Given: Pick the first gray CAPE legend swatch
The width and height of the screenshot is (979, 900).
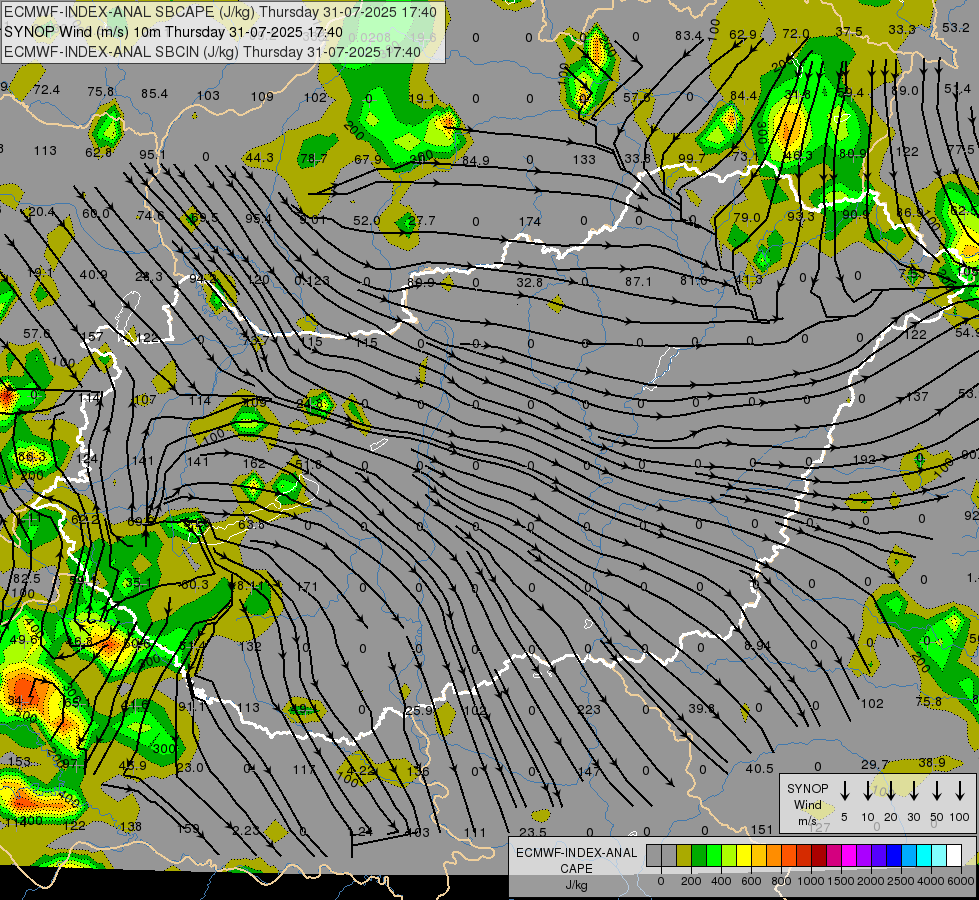Looking at the screenshot, I should 654,855.
